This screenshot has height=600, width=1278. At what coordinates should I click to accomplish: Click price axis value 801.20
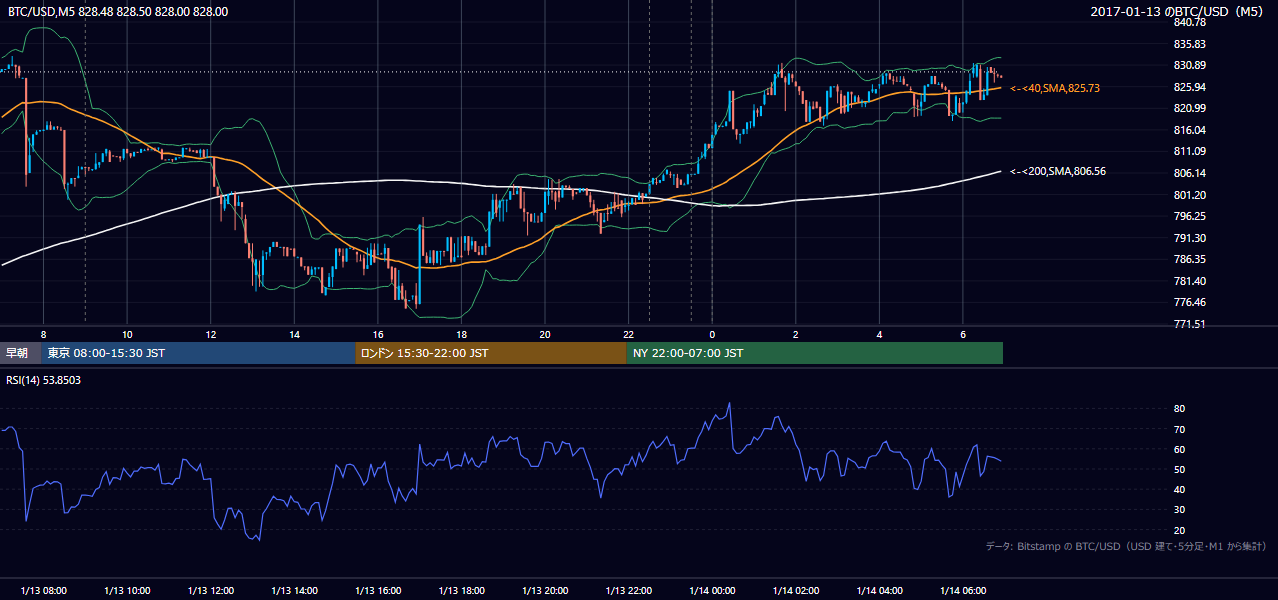[x=1190, y=195]
